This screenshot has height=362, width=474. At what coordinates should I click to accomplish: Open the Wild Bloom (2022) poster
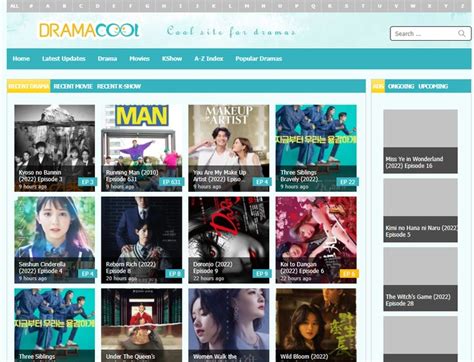tap(316, 325)
